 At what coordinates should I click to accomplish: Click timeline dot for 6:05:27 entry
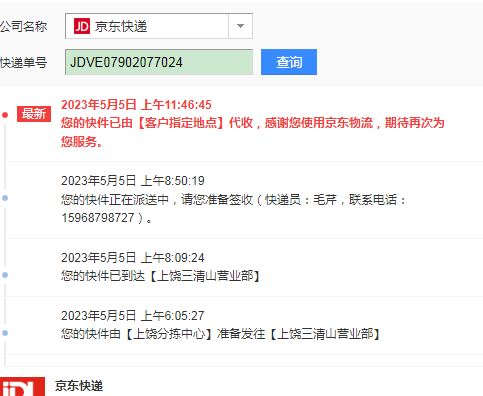[5, 333]
